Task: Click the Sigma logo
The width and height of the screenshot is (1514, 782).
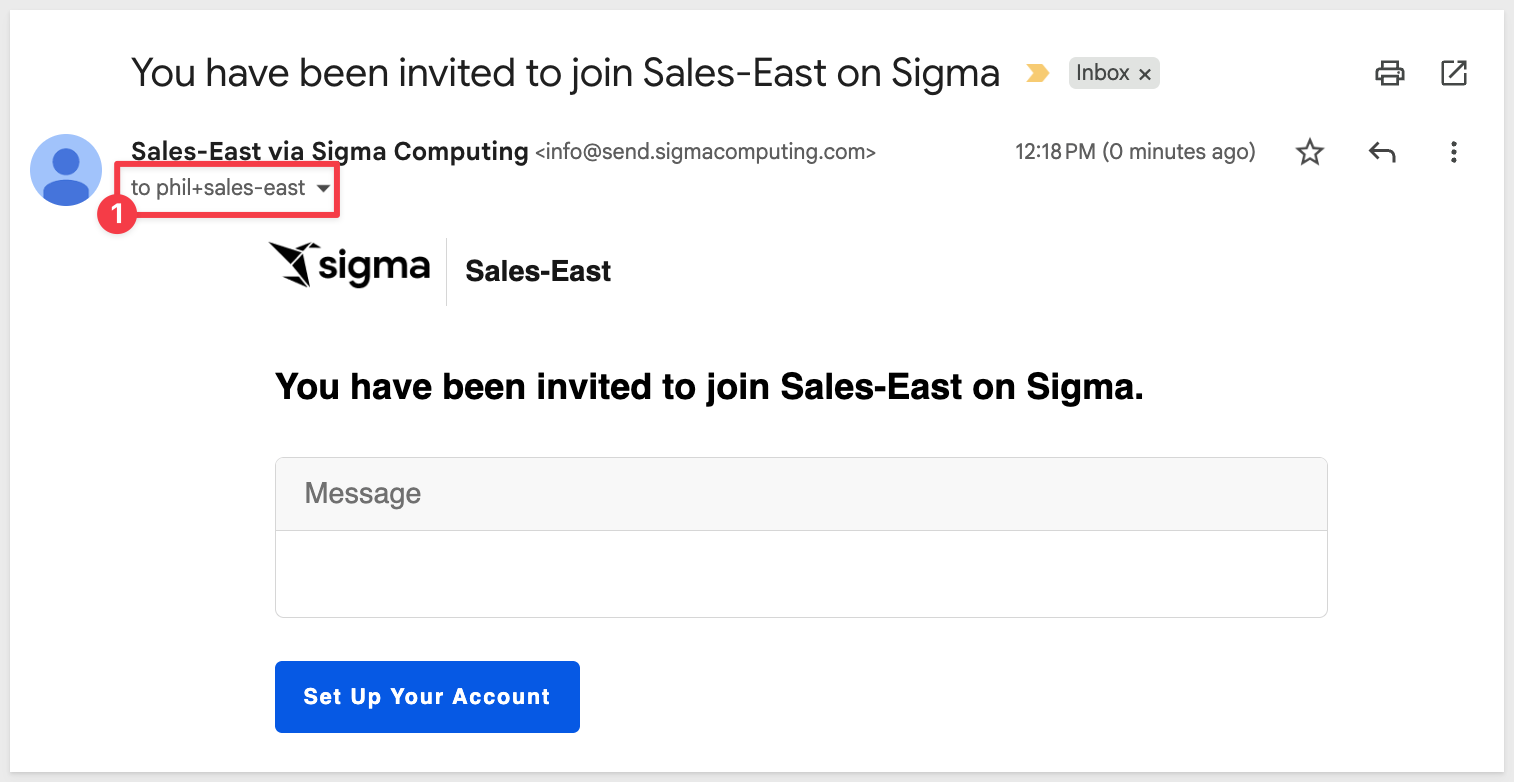Action: click(x=350, y=266)
